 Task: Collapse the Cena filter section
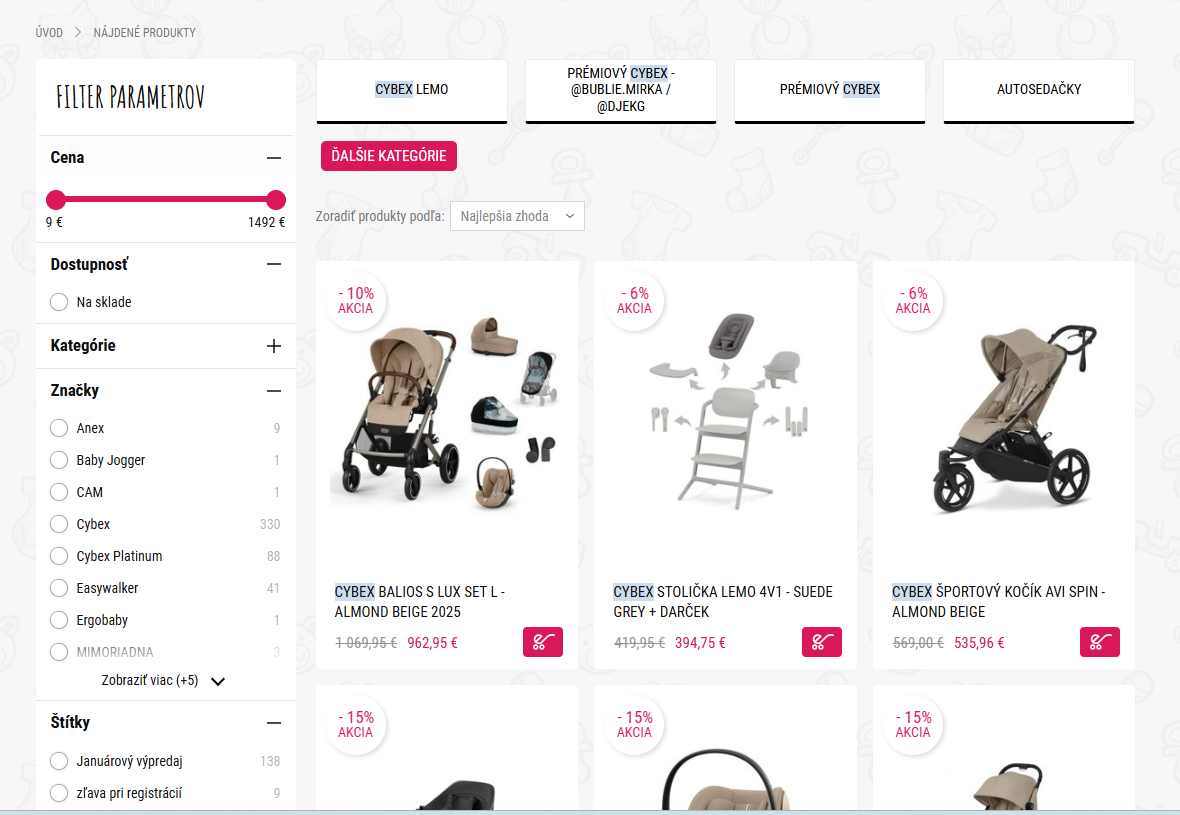pos(274,158)
